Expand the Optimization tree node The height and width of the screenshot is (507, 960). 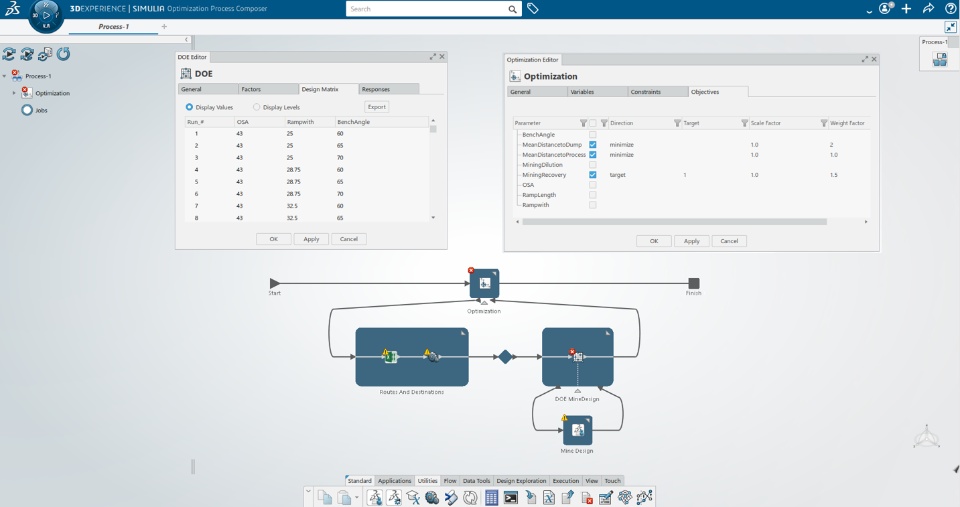point(14,93)
